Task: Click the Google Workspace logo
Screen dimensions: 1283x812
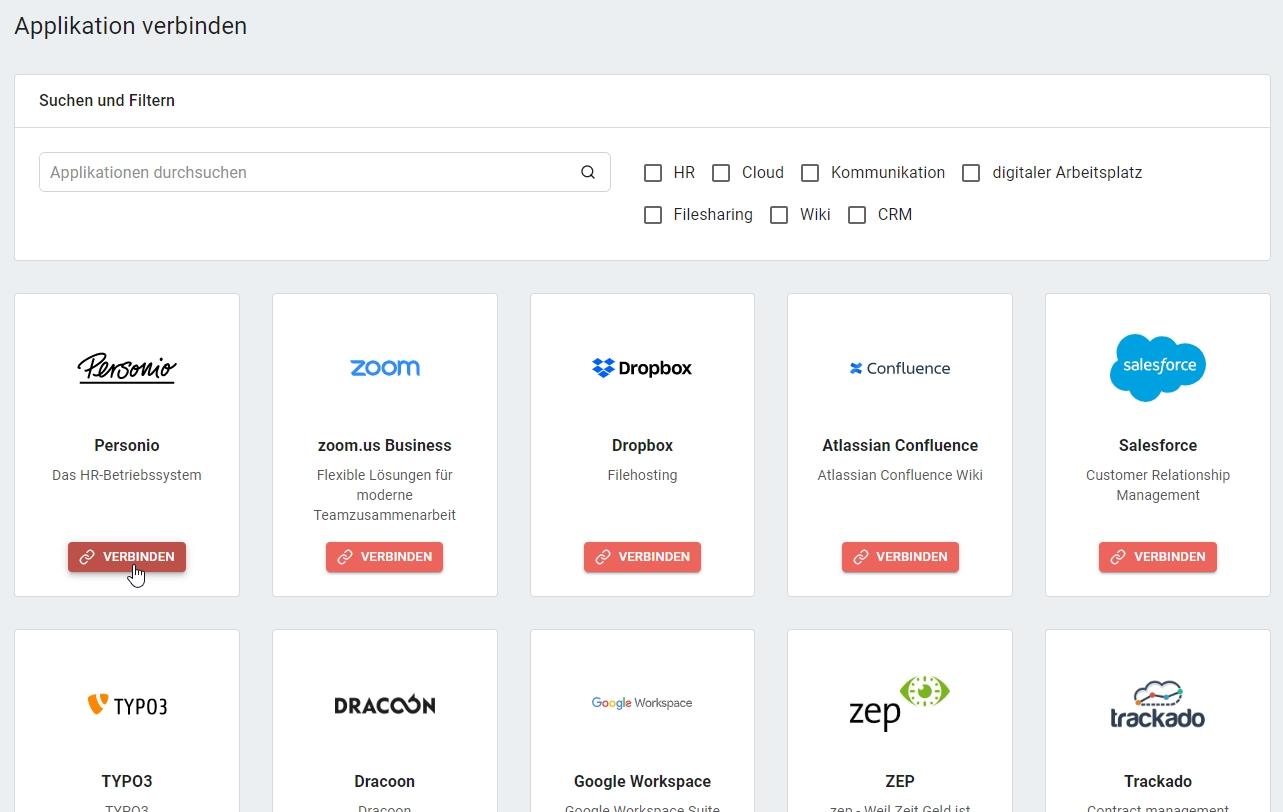Action: click(x=642, y=703)
